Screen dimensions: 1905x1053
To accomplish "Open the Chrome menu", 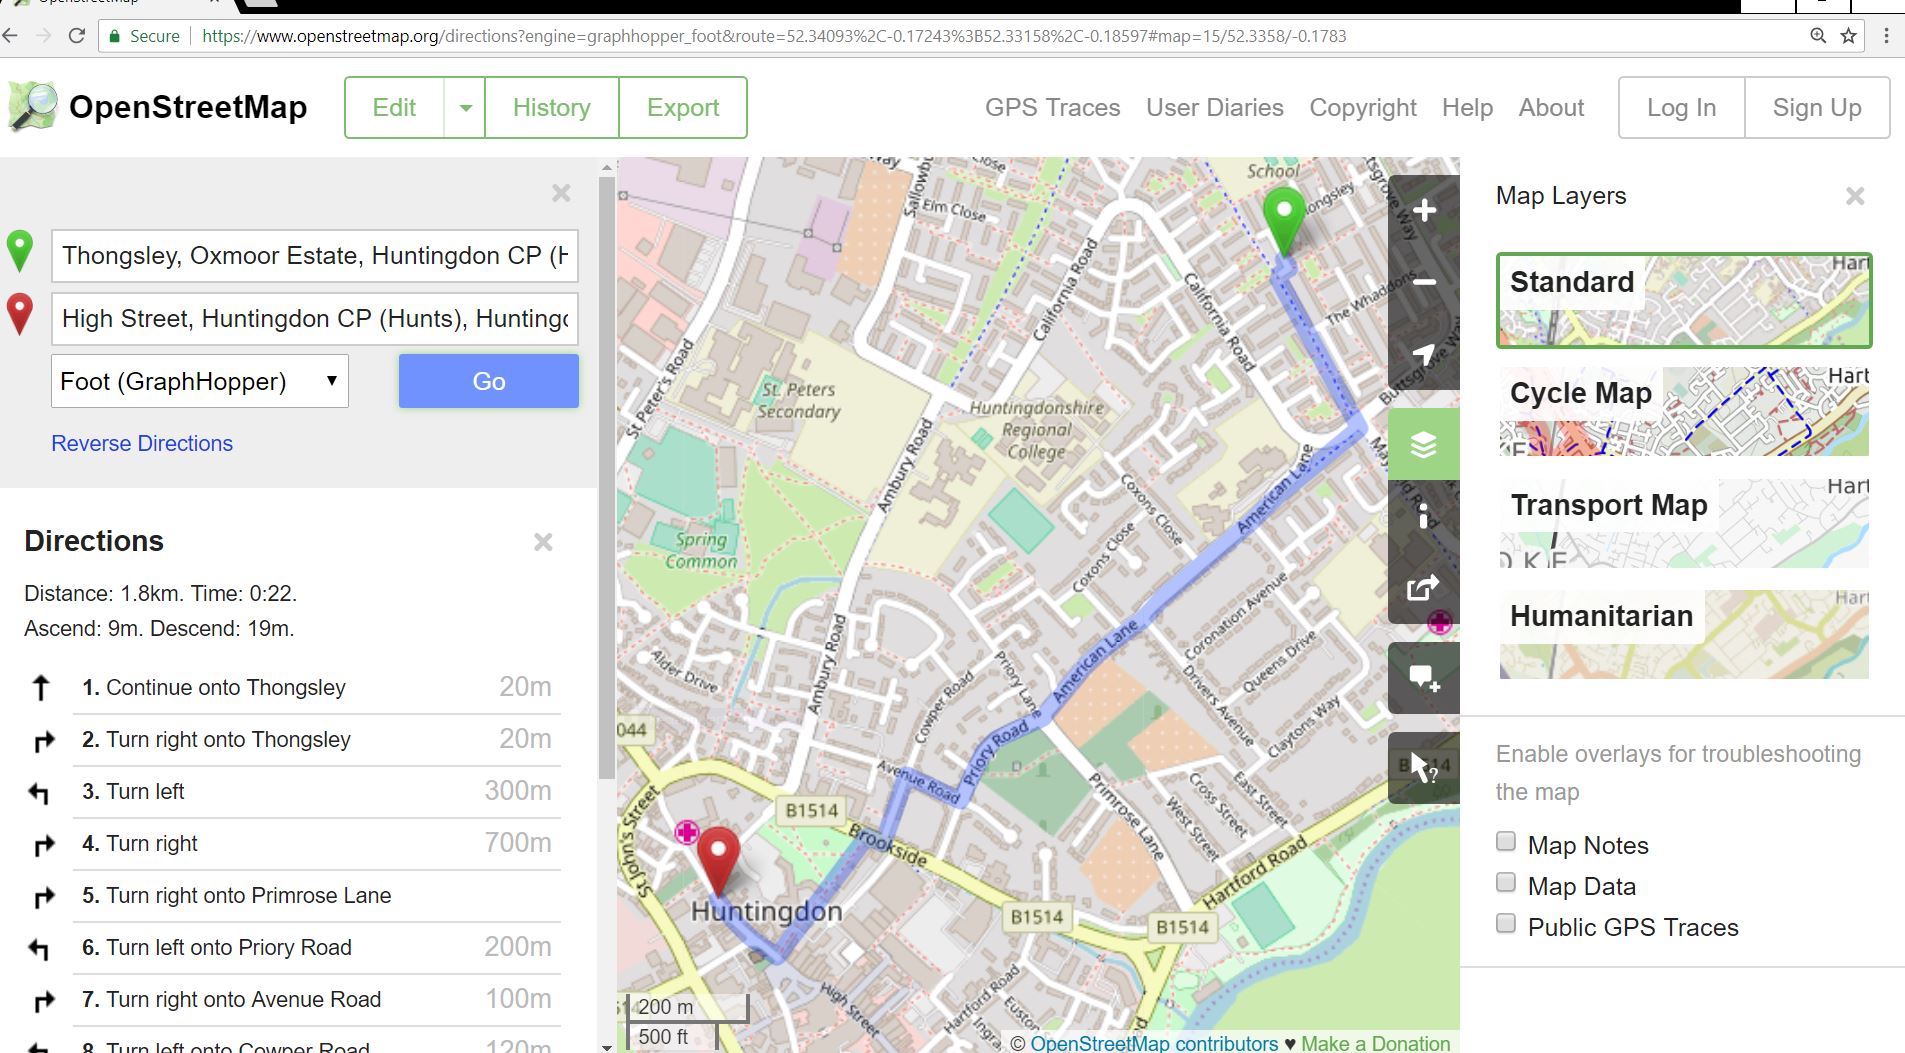I will [1887, 36].
